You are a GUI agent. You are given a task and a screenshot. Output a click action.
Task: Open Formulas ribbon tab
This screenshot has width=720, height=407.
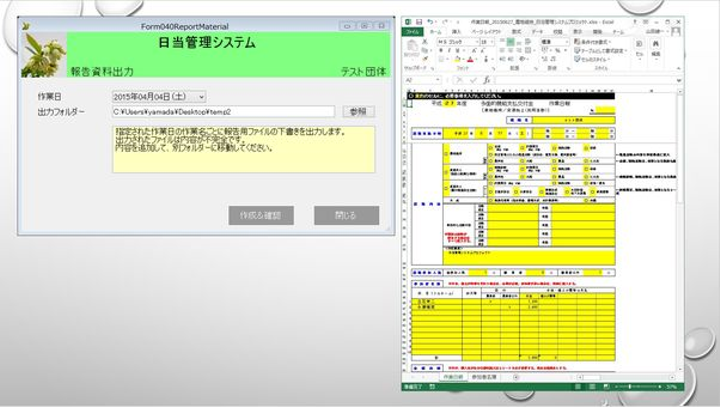pos(517,32)
